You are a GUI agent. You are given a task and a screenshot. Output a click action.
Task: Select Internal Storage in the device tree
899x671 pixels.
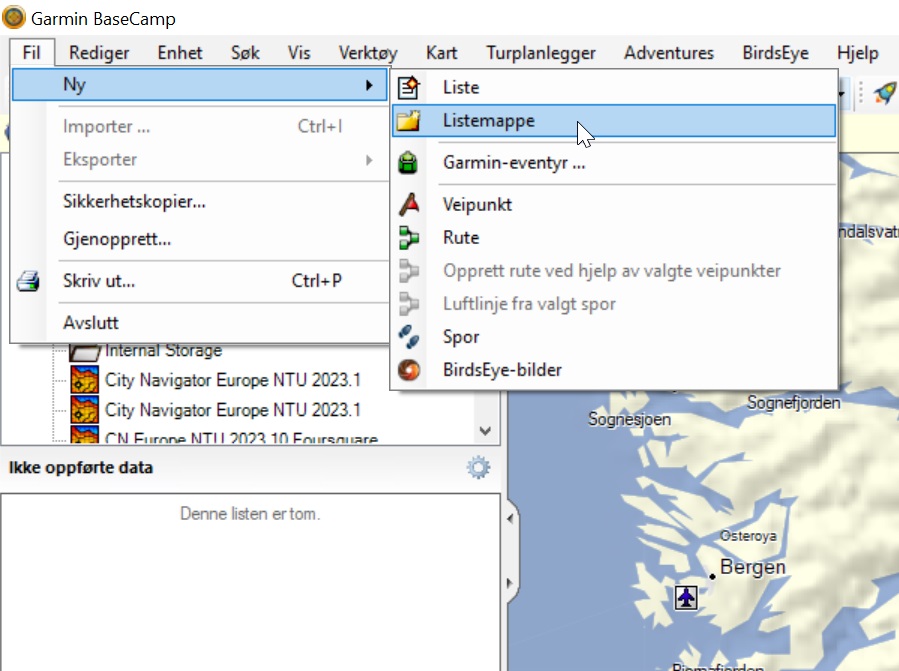click(x=163, y=351)
